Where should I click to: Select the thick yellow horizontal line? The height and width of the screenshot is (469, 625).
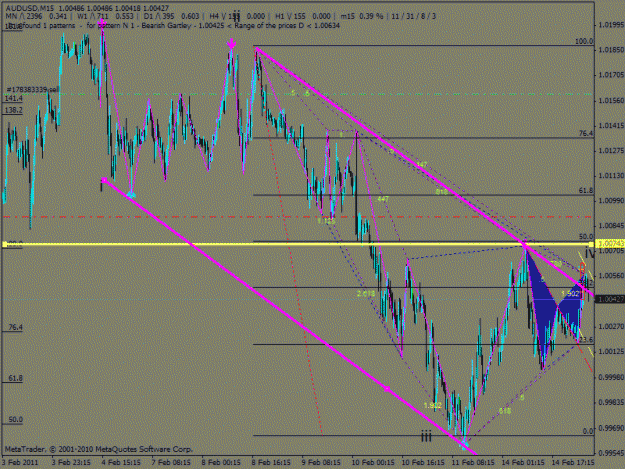tap(298, 244)
